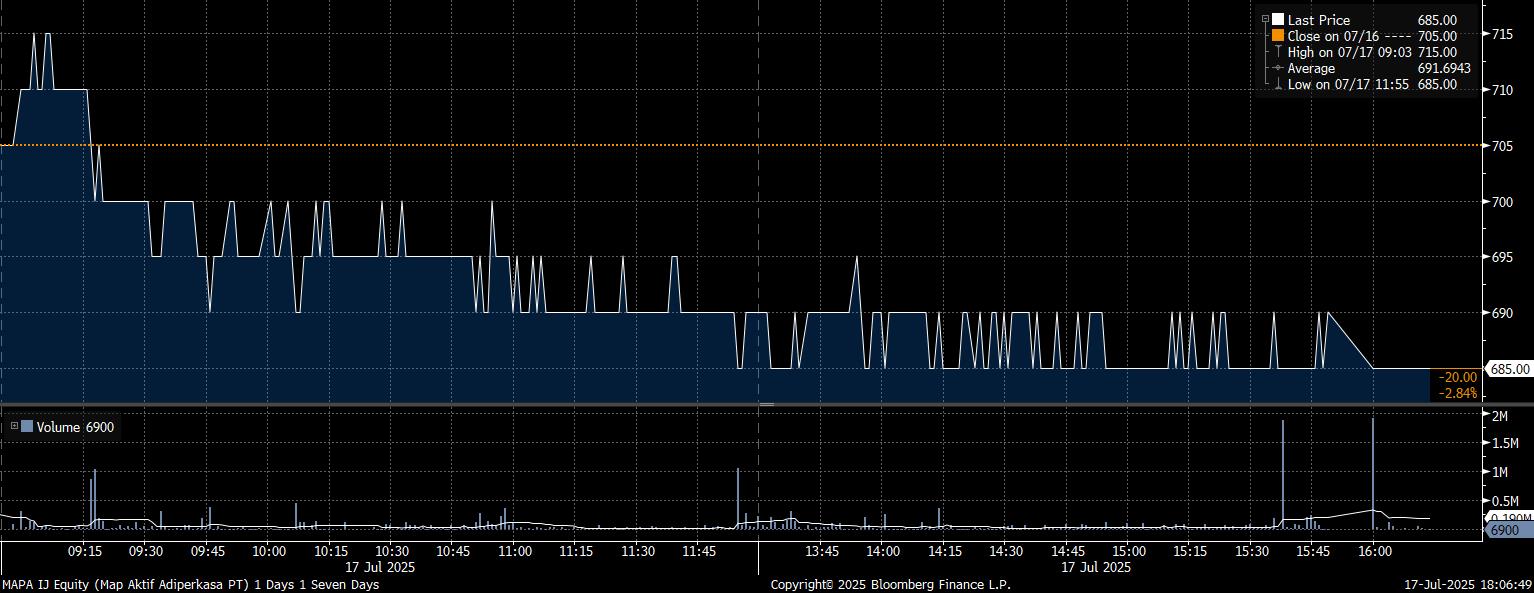Click the orange Close on 07/16 swatch
Screen dimensions: 1534x593
(1278, 36)
